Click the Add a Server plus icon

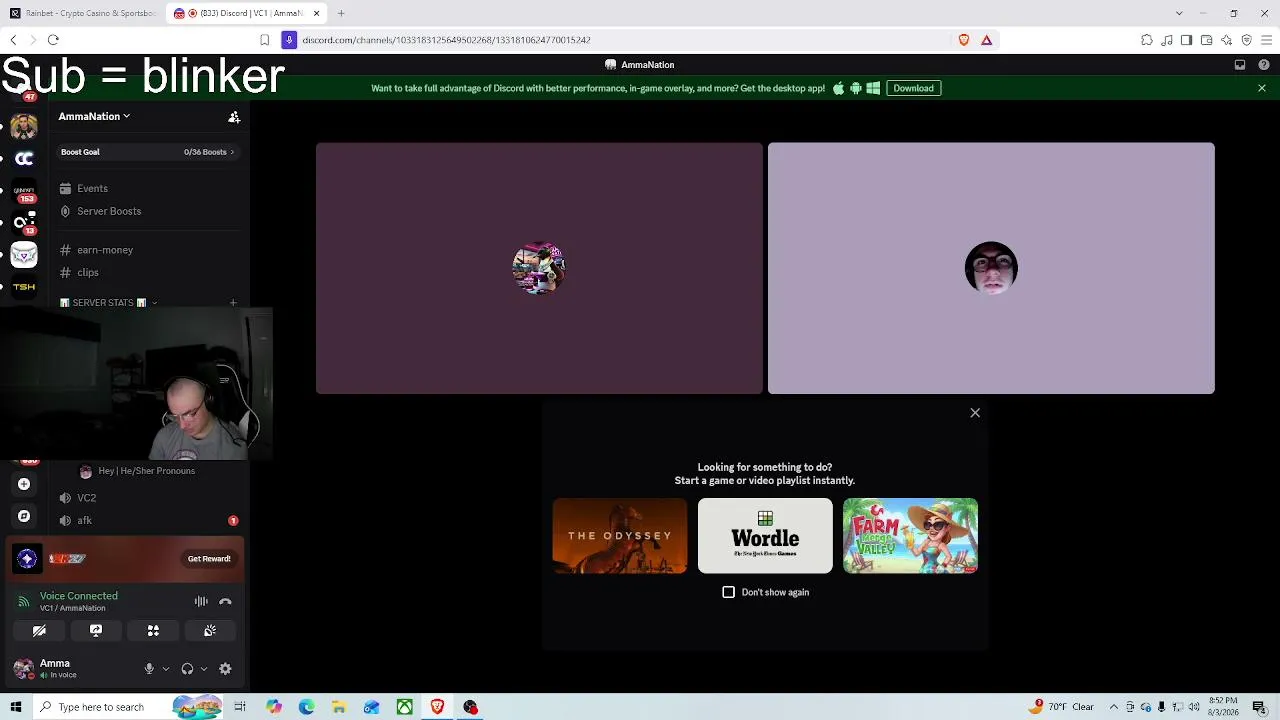point(24,484)
